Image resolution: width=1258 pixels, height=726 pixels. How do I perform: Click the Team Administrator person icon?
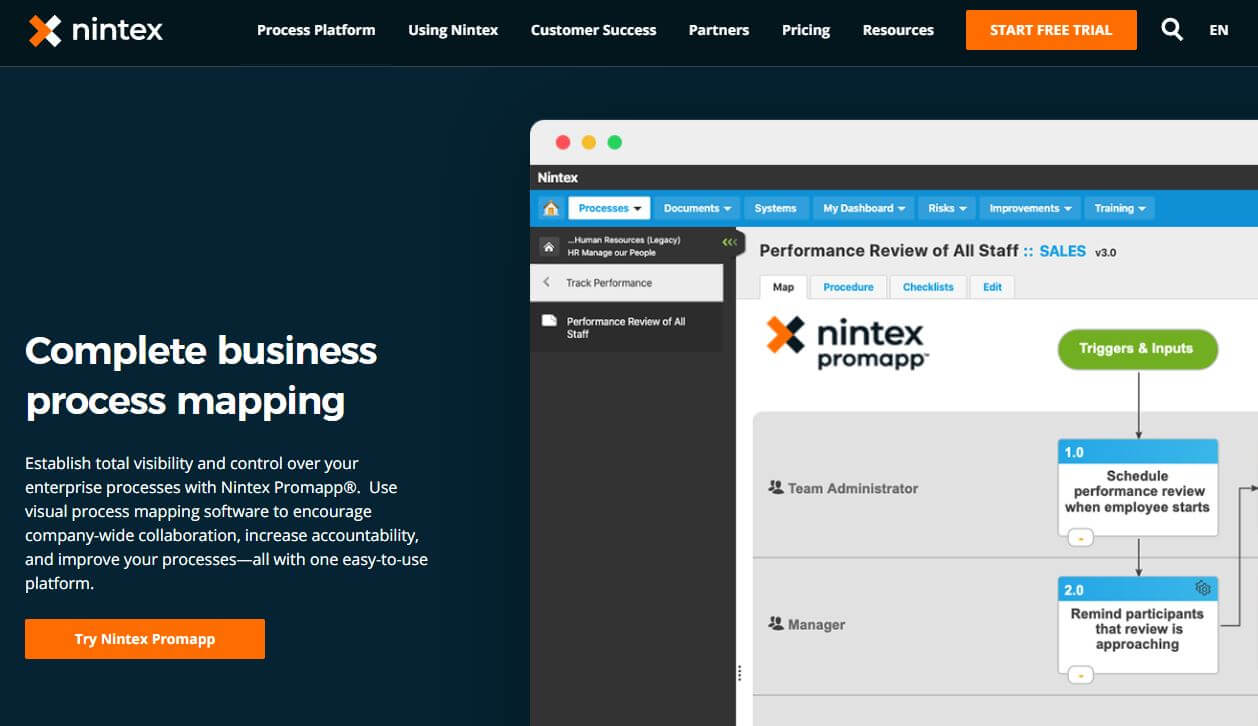(x=776, y=488)
